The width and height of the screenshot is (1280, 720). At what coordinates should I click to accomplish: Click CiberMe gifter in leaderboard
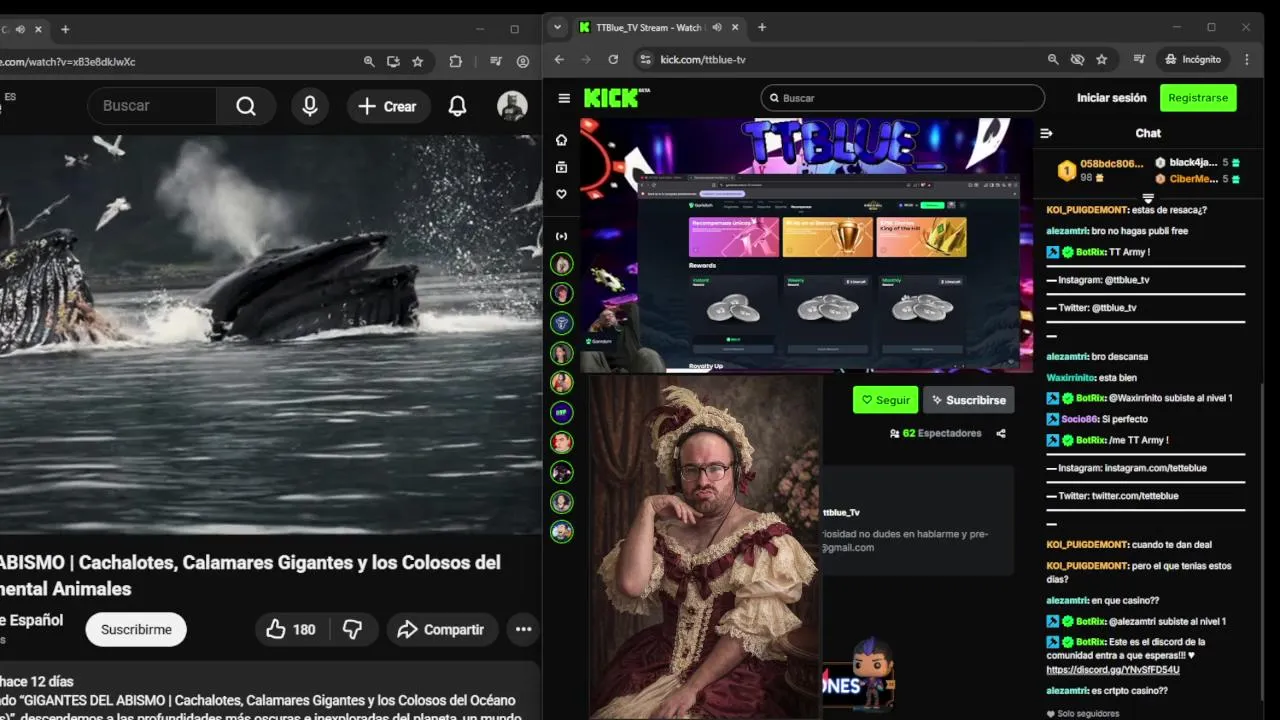point(1196,179)
